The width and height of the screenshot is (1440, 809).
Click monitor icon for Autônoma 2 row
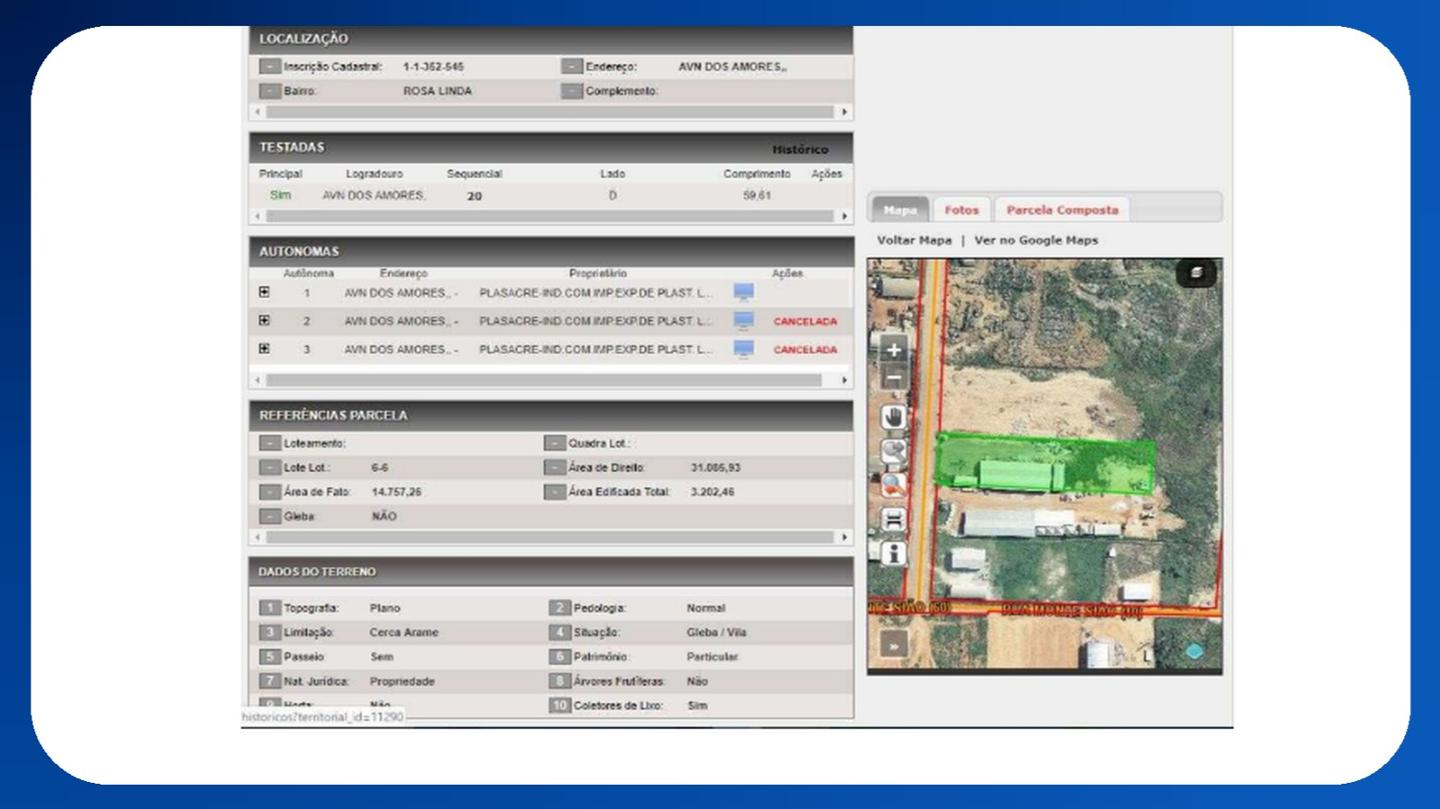click(x=744, y=321)
